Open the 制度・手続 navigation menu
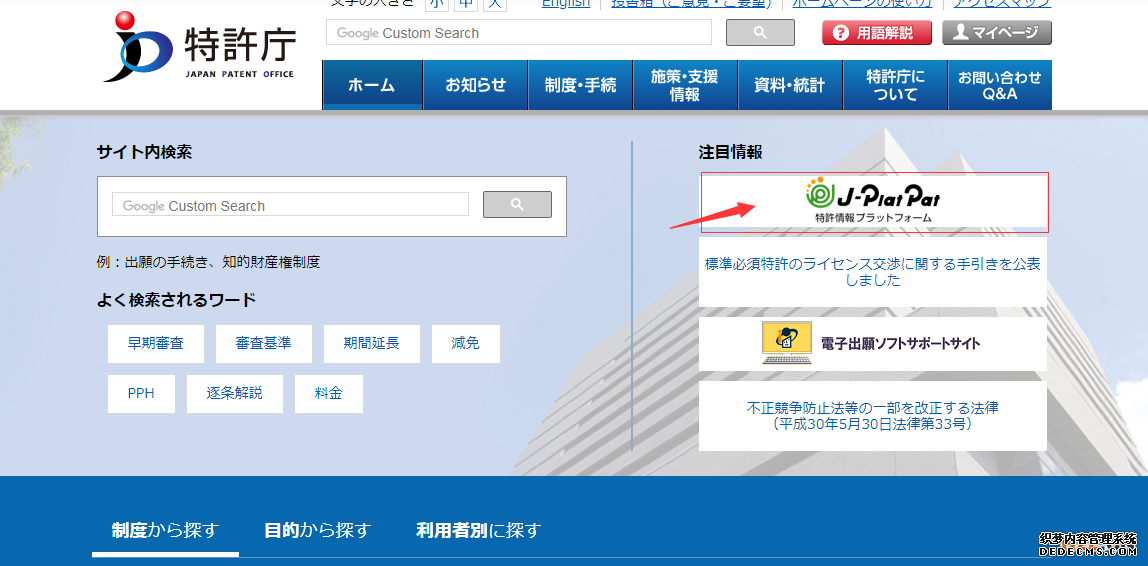 click(x=580, y=85)
